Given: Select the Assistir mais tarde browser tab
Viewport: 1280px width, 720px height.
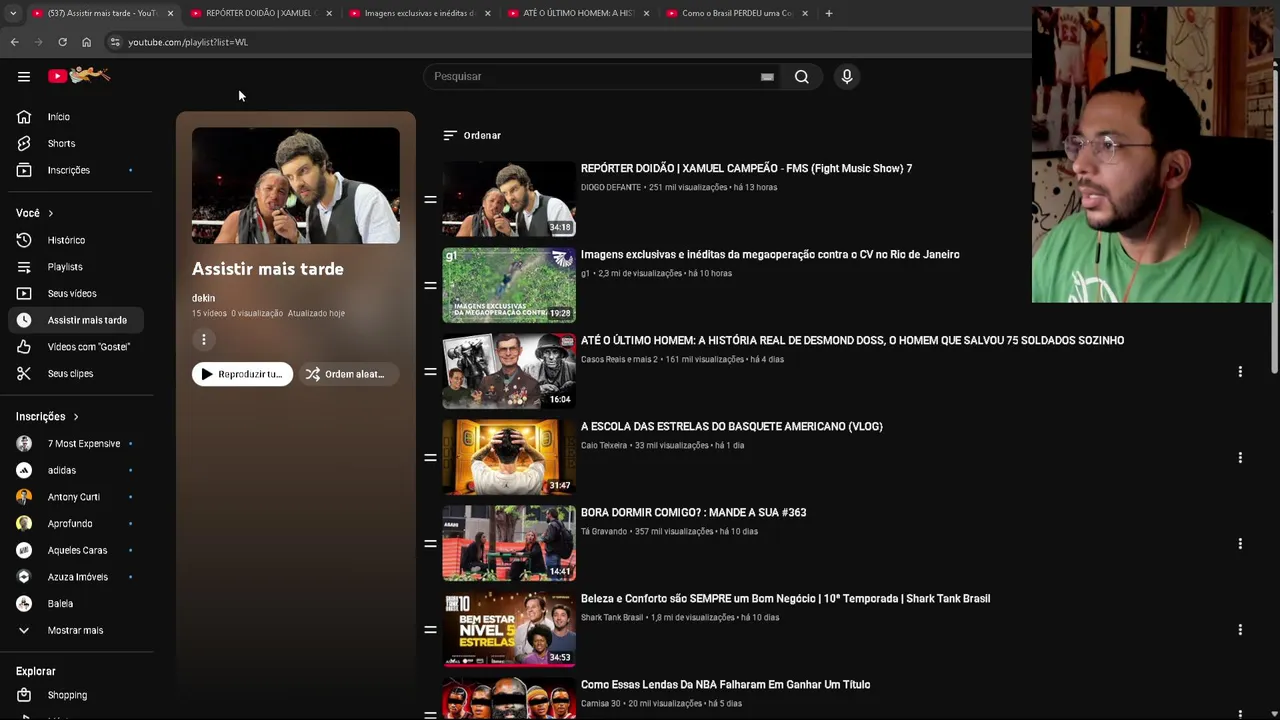Looking at the screenshot, I should (x=100, y=13).
